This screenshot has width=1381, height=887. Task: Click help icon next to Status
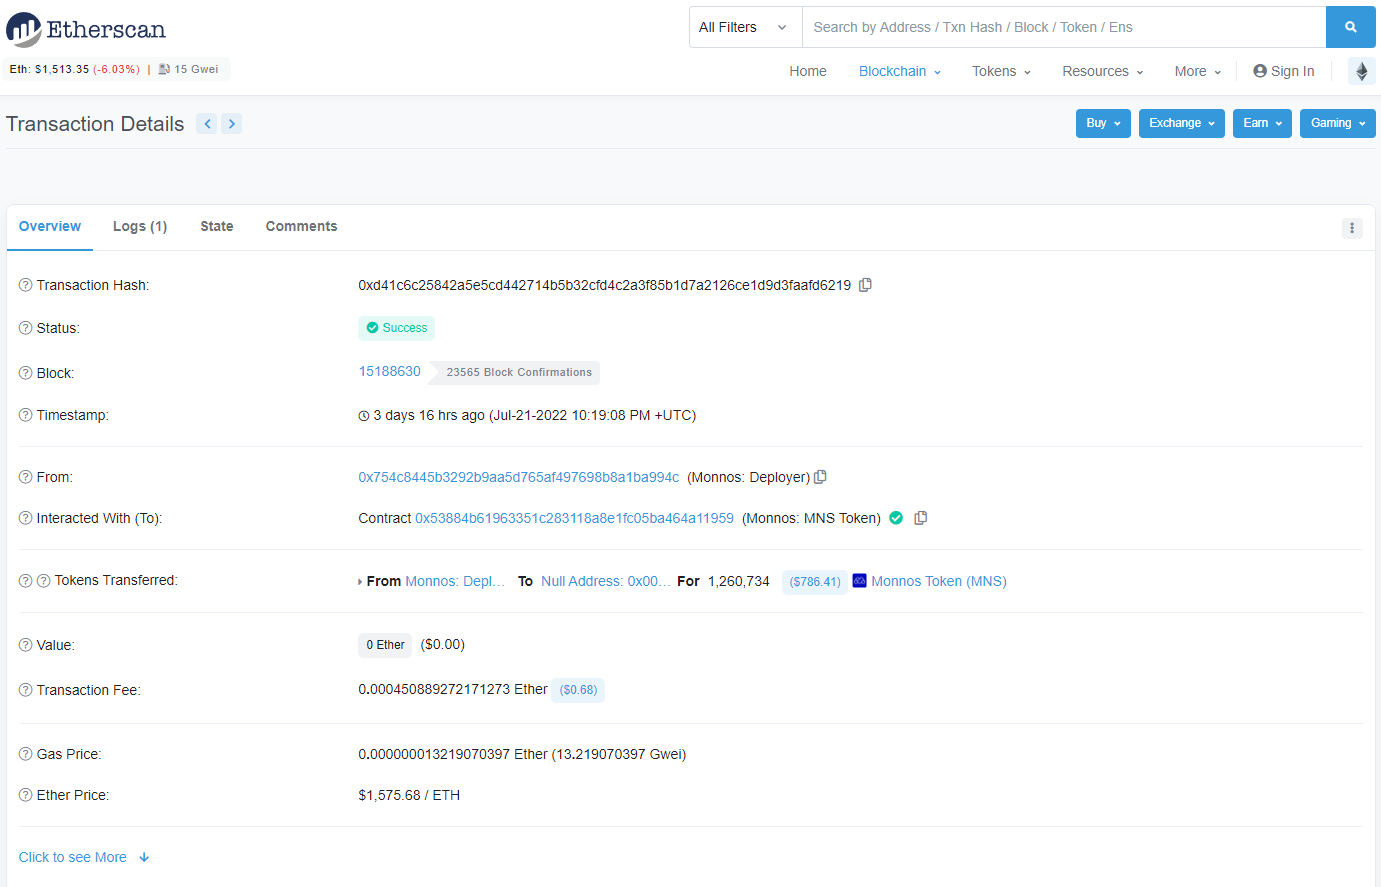(x=26, y=328)
